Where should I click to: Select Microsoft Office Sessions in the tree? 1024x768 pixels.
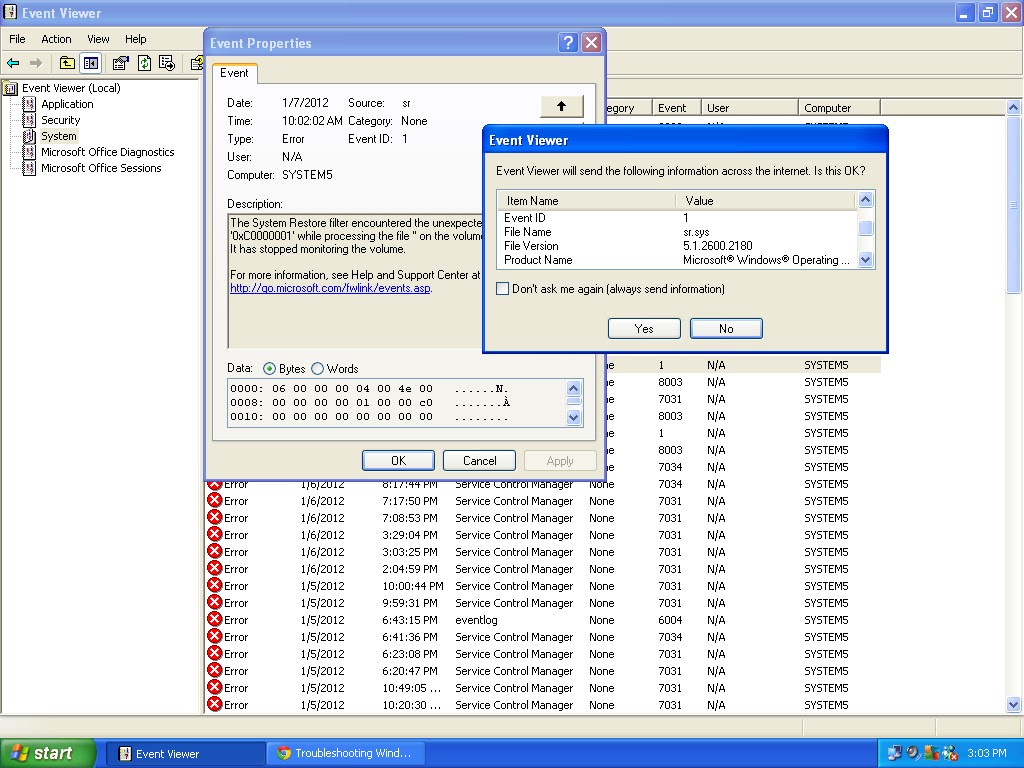(101, 168)
